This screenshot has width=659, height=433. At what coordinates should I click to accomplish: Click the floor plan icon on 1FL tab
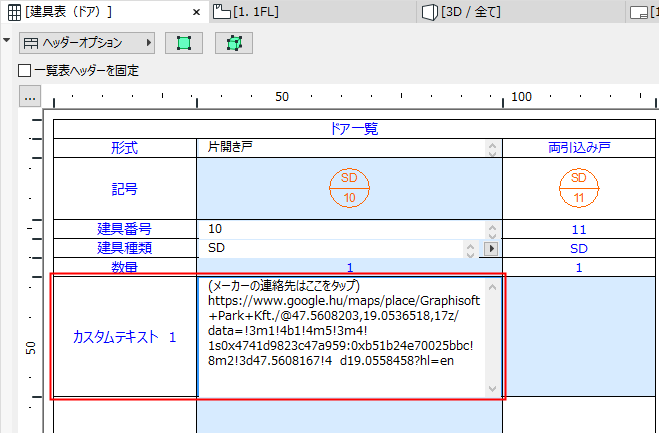point(221,12)
